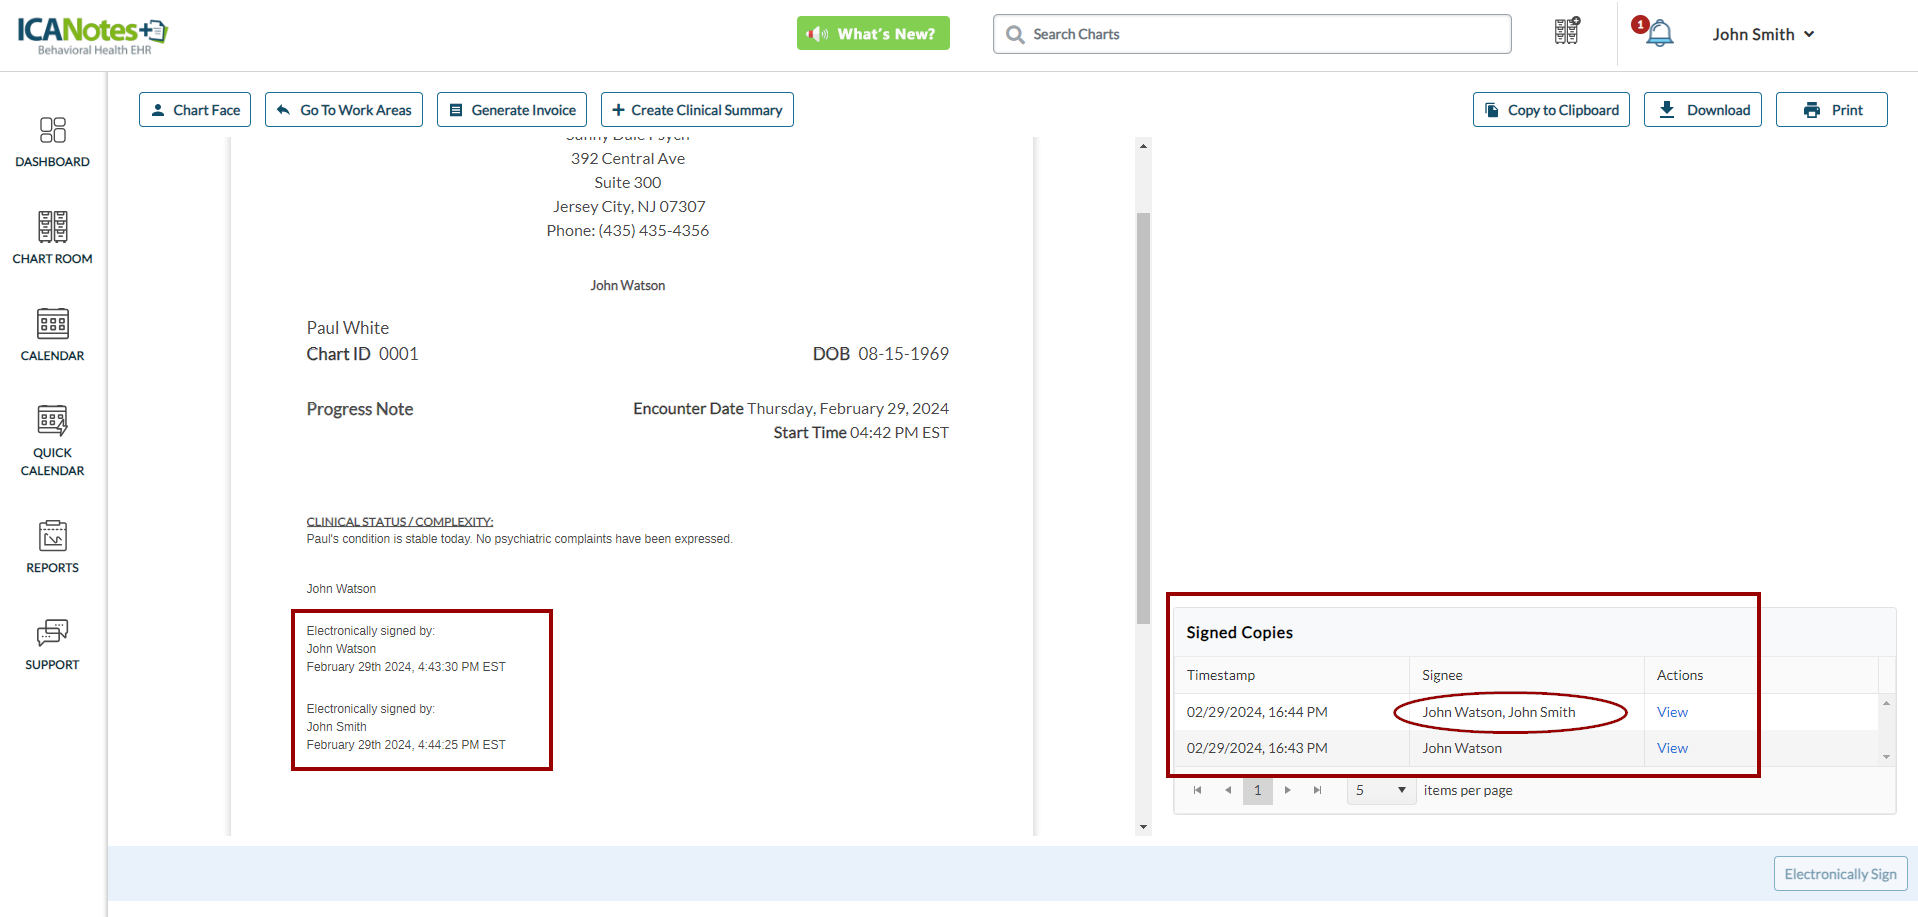Image resolution: width=1918 pixels, height=917 pixels.
Task: Click the DOB 08-15-1969 value
Action: (903, 354)
